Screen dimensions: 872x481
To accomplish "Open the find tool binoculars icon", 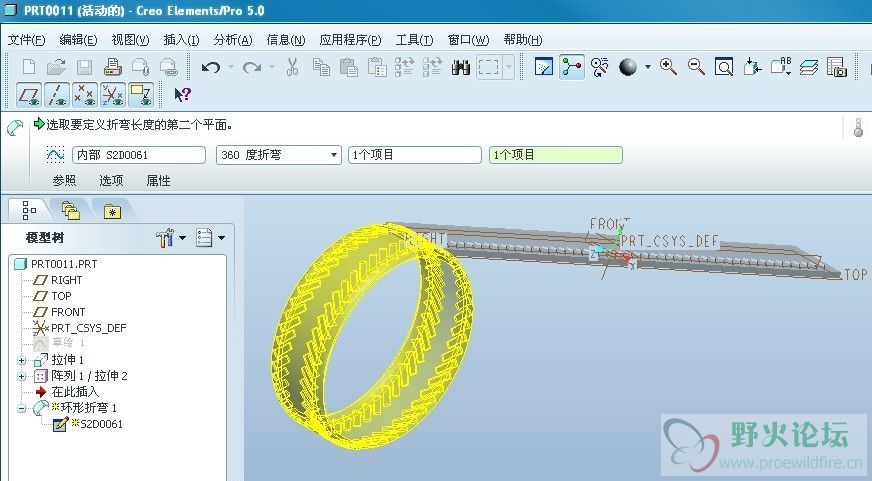I will coord(460,67).
